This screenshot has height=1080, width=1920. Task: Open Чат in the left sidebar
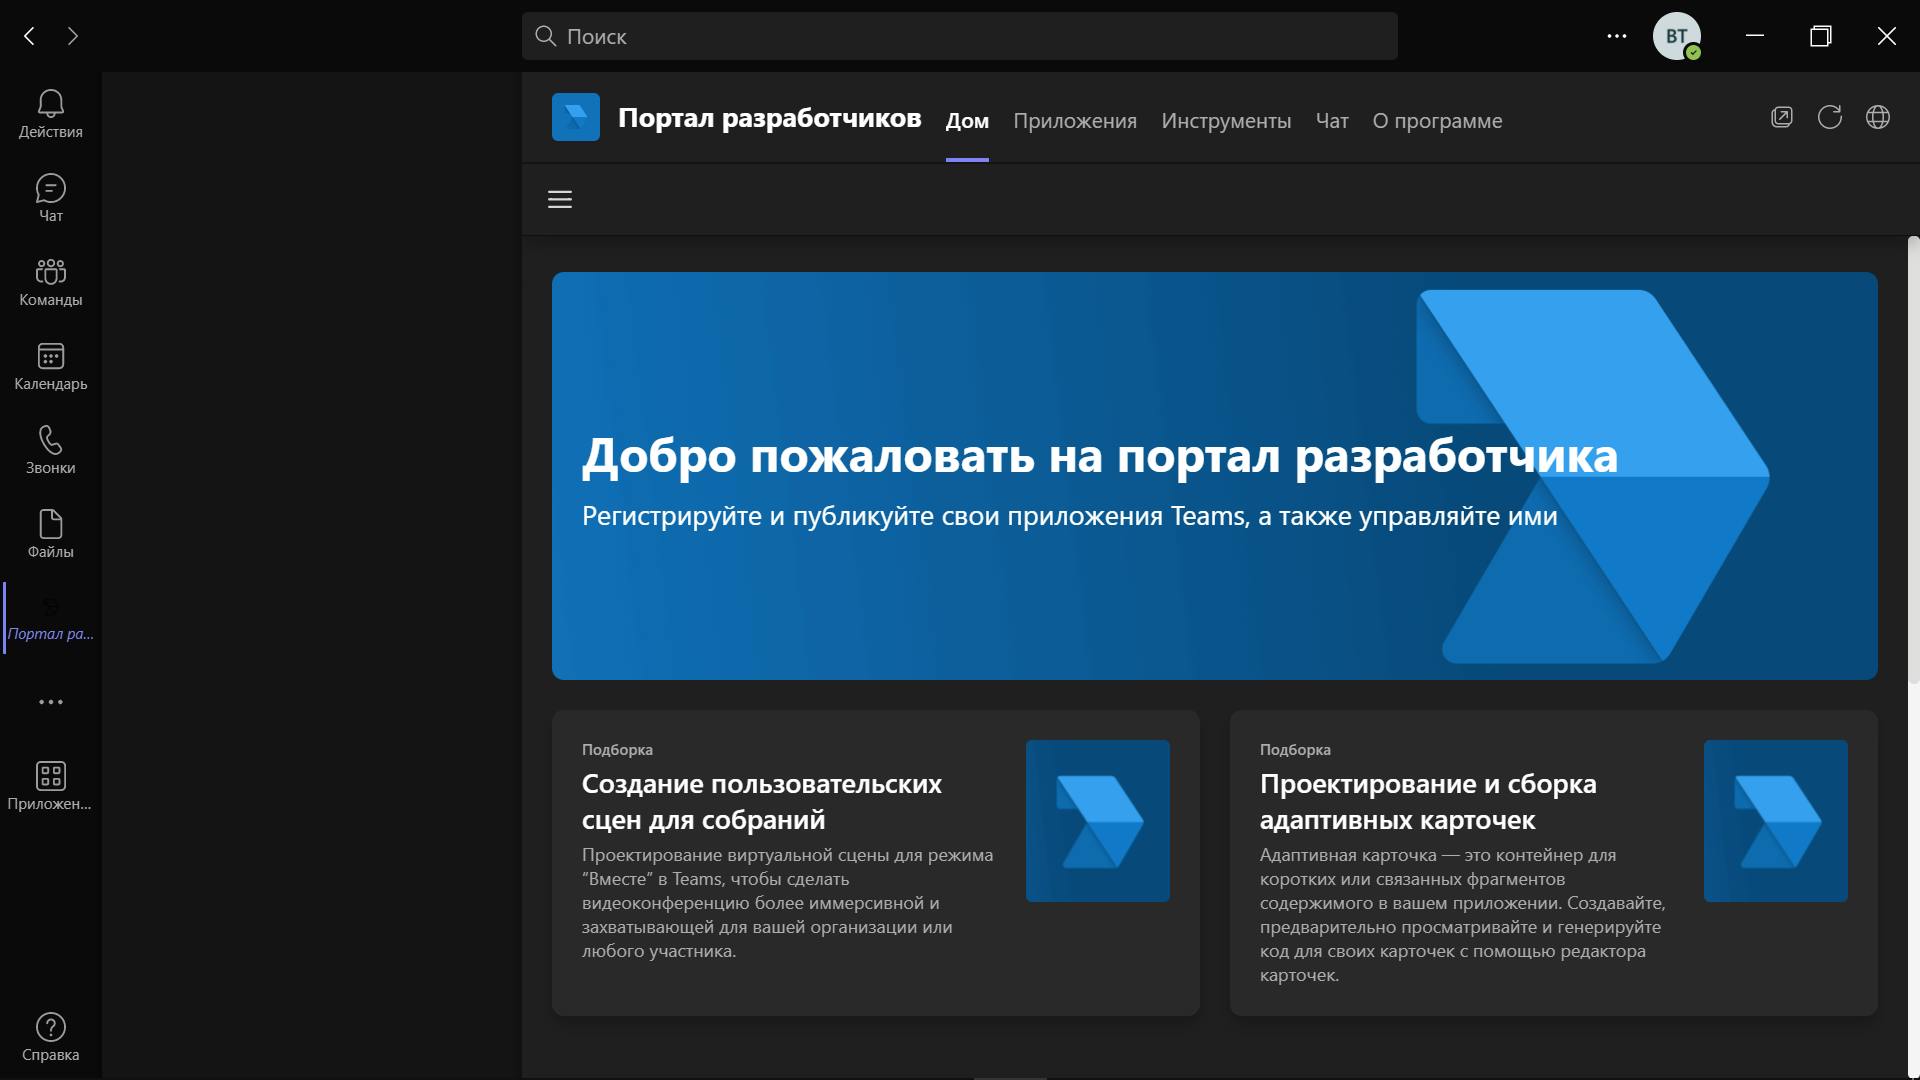pos(50,198)
